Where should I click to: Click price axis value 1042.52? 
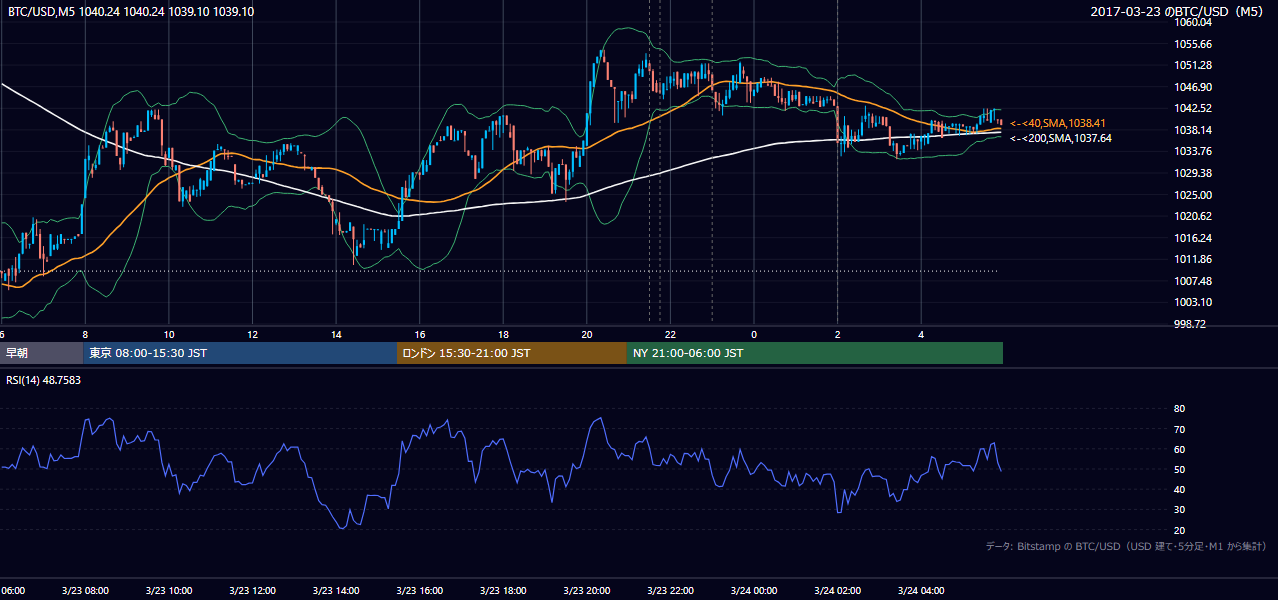coord(1193,108)
